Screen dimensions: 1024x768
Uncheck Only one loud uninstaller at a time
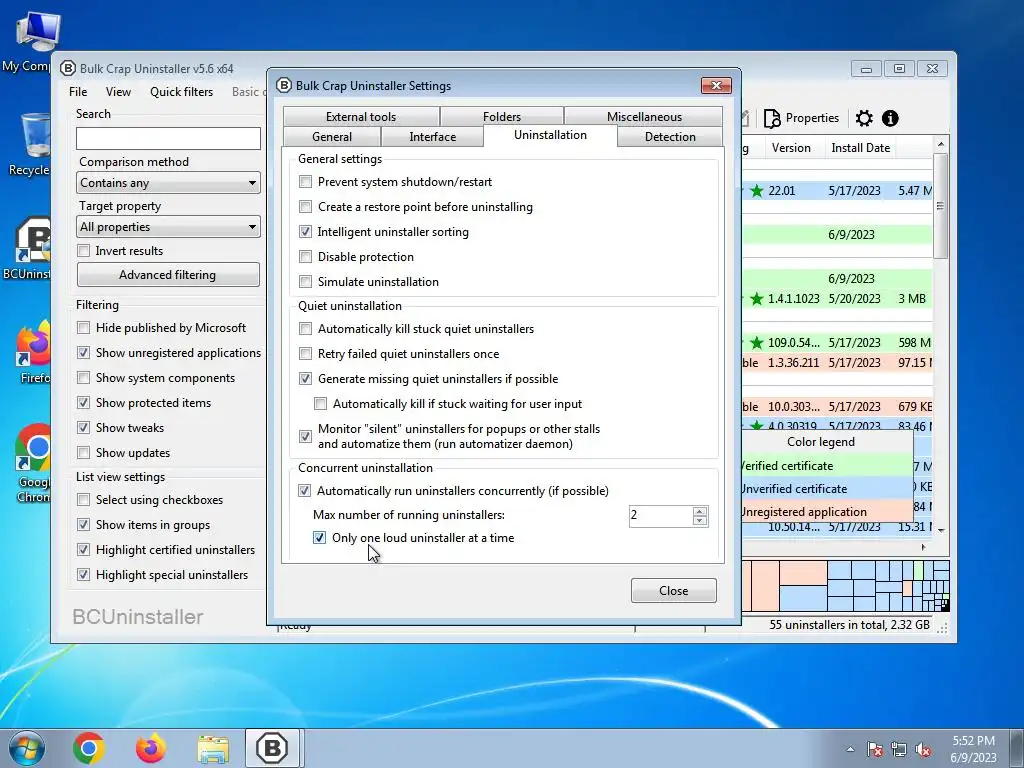pyautogui.click(x=319, y=537)
